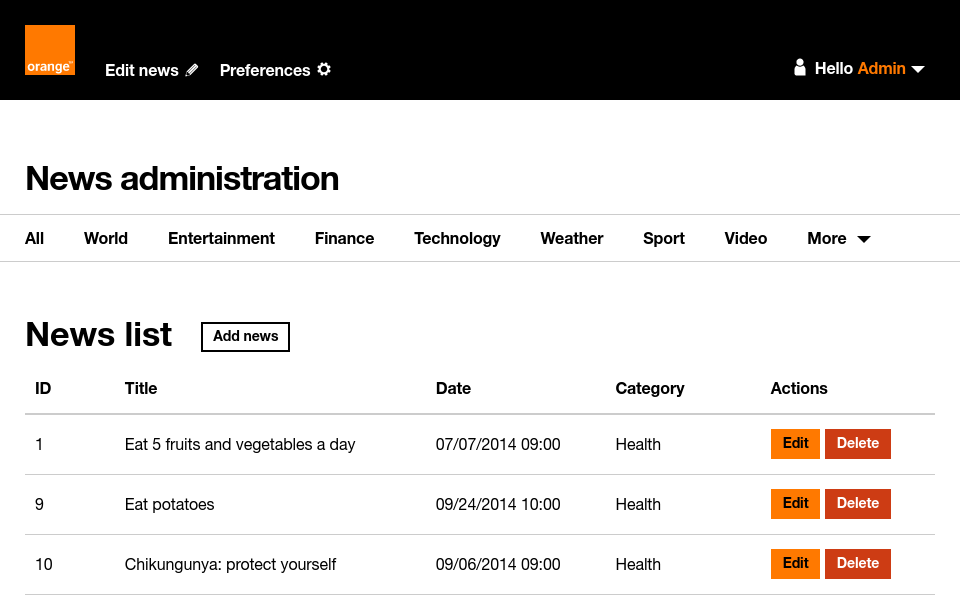Click the gear icon next to Preferences
Image resolution: width=960 pixels, height=600 pixels.
click(x=324, y=70)
